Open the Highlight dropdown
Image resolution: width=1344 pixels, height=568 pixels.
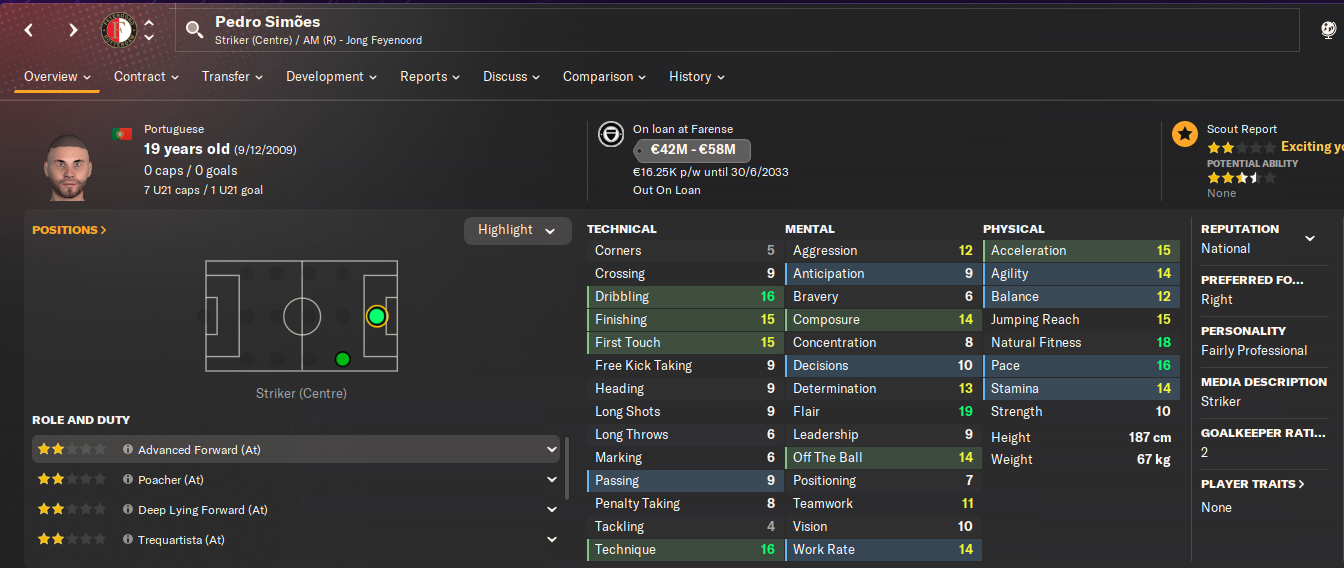(x=517, y=230)
